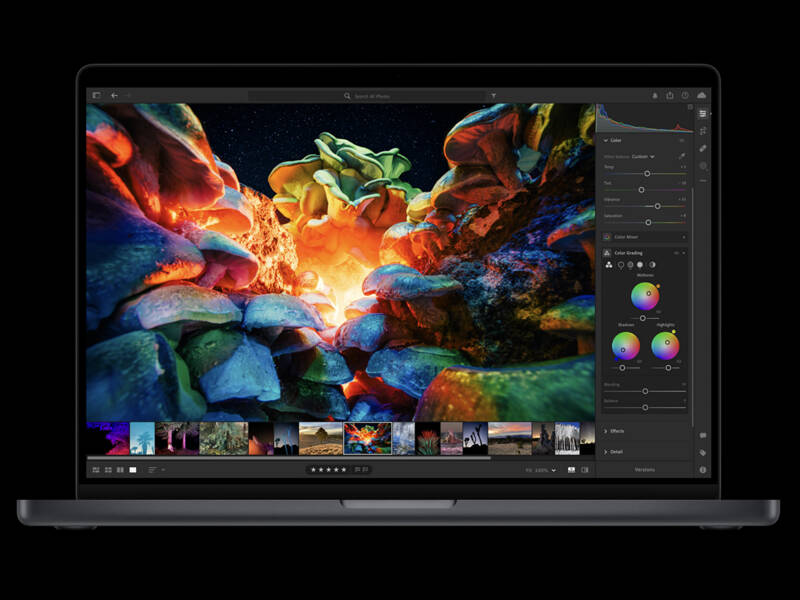
Task: Click the share/export icon
Action: tap(670, 96)
